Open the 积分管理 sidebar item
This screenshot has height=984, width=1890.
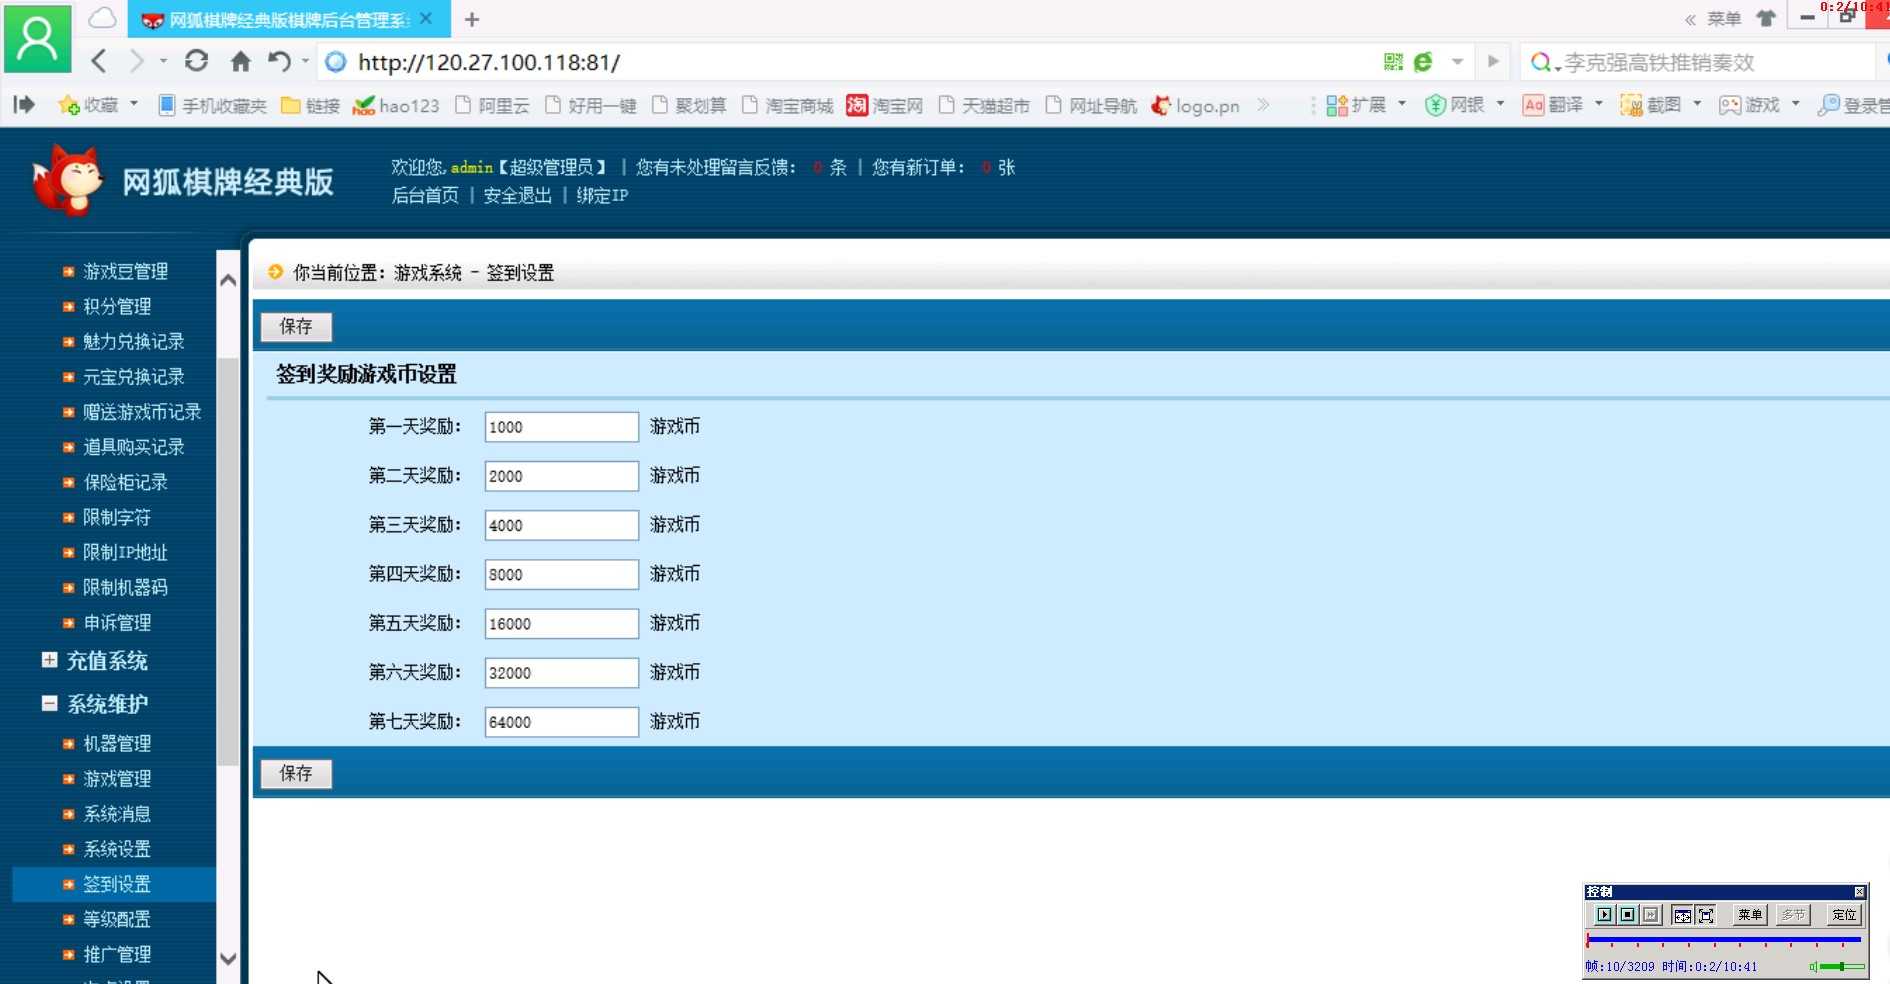pyautogui.click(x=117, y=307)
